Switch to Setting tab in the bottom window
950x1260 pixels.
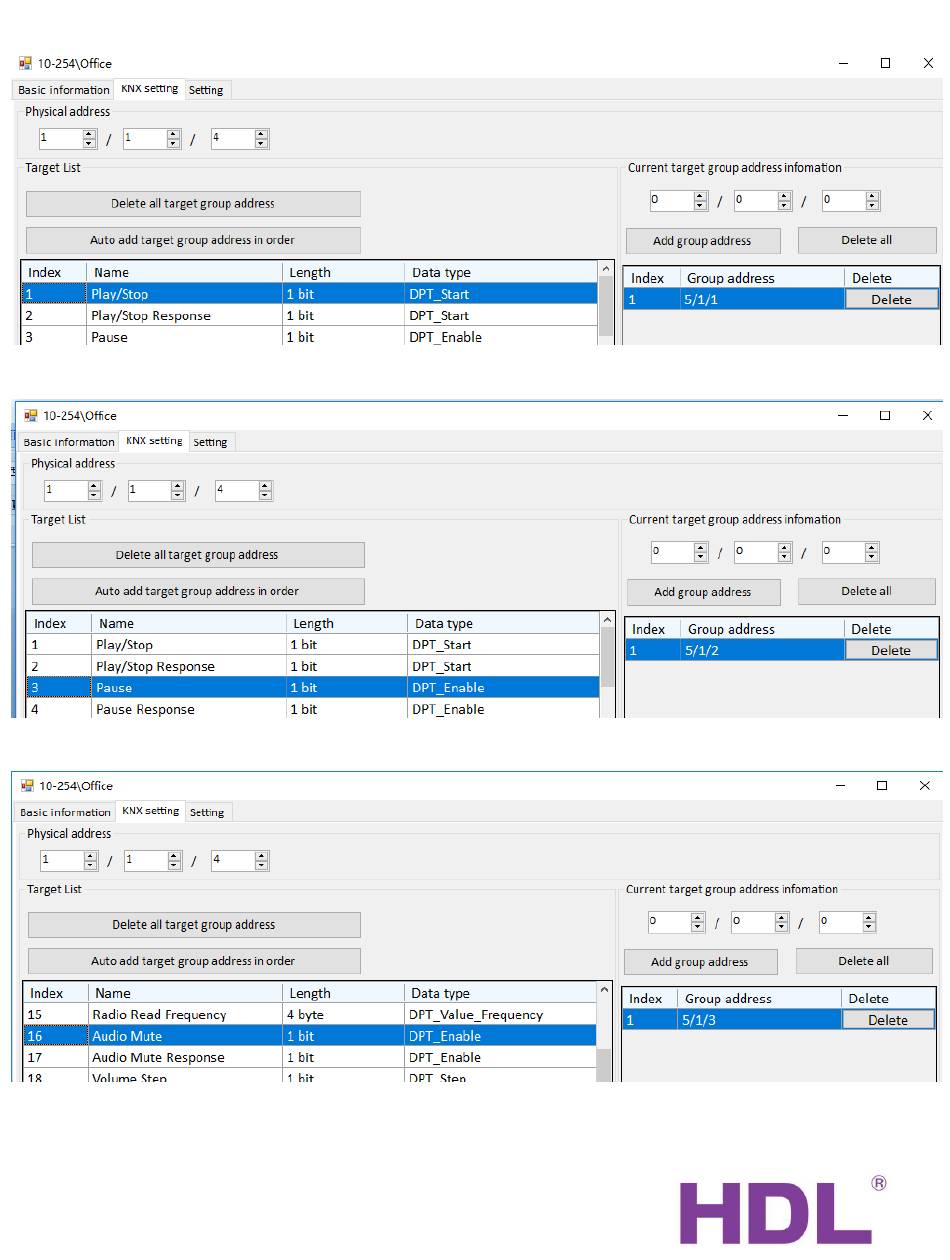pyautogui.click(x=207, y=812)
